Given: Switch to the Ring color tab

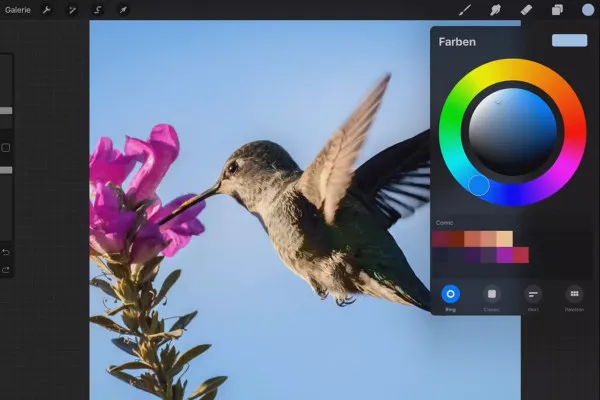Looking at the screenshot, I should pyautogui.click(x=450, y=294).
